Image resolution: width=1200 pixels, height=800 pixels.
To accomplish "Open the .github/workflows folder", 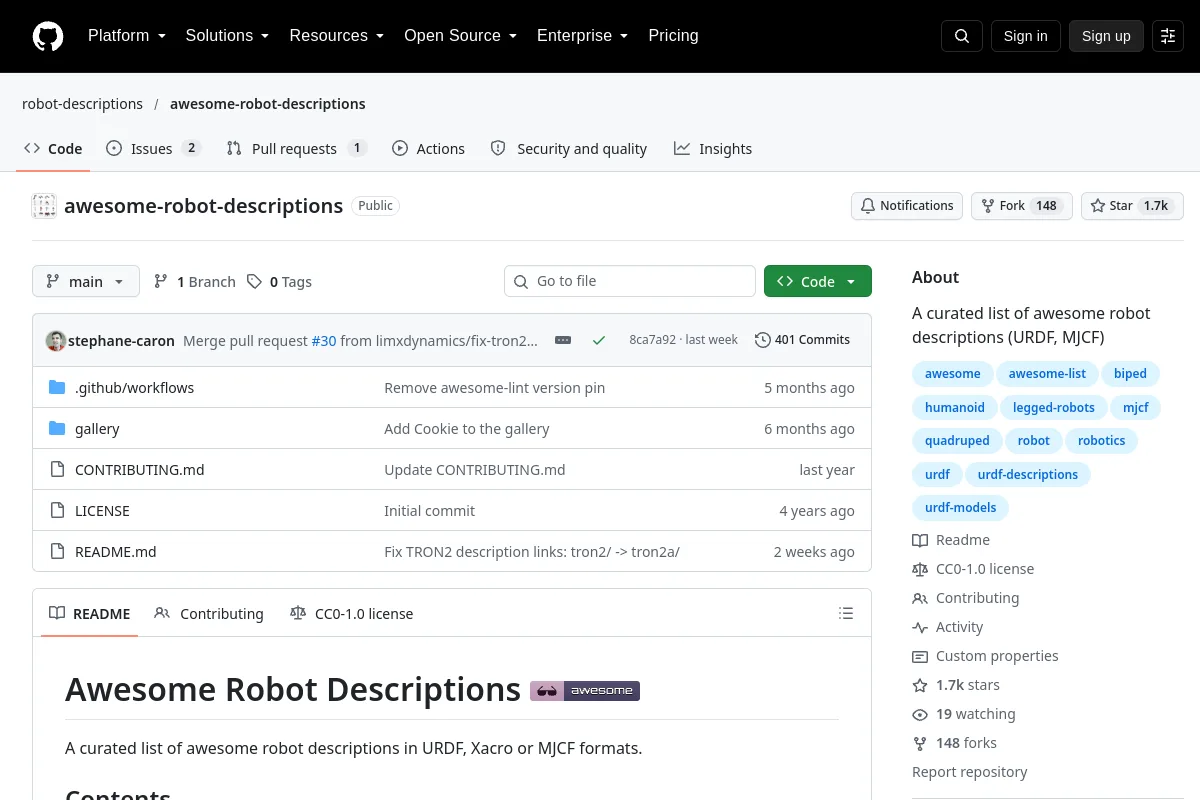I will click(x=135, y=387).
